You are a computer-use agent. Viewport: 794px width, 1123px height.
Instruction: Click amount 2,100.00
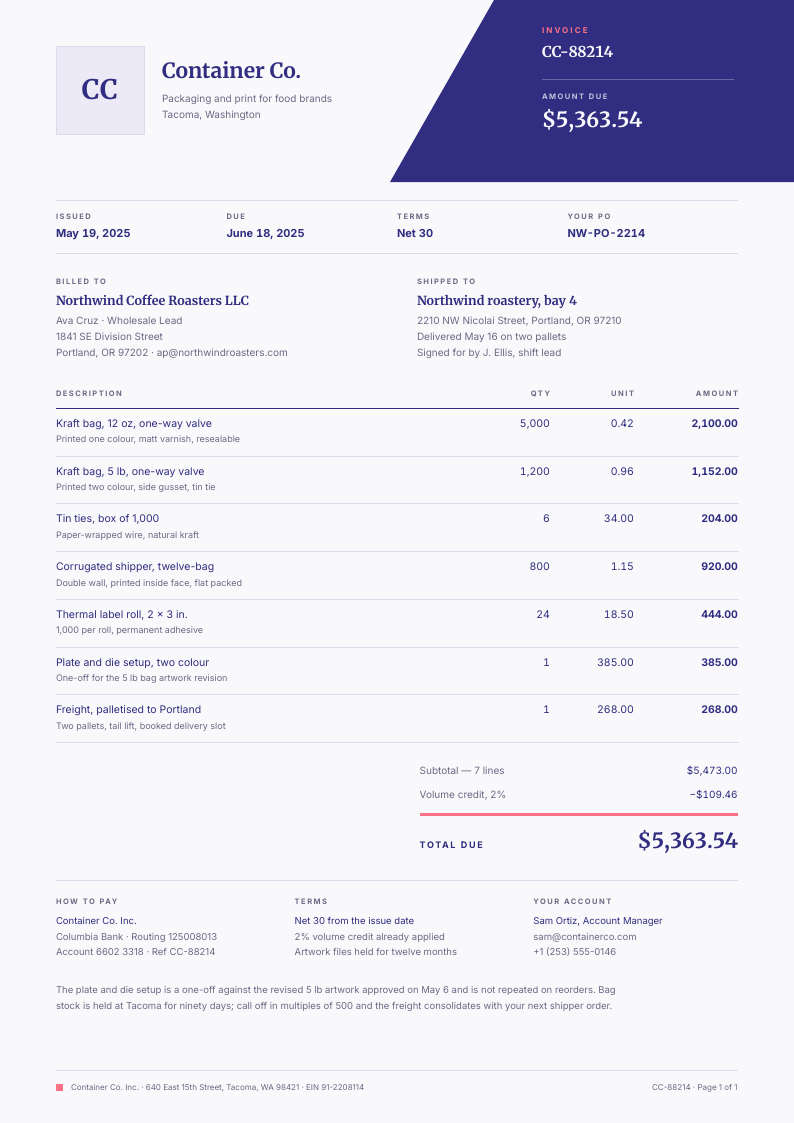click(x=715, y=423)
